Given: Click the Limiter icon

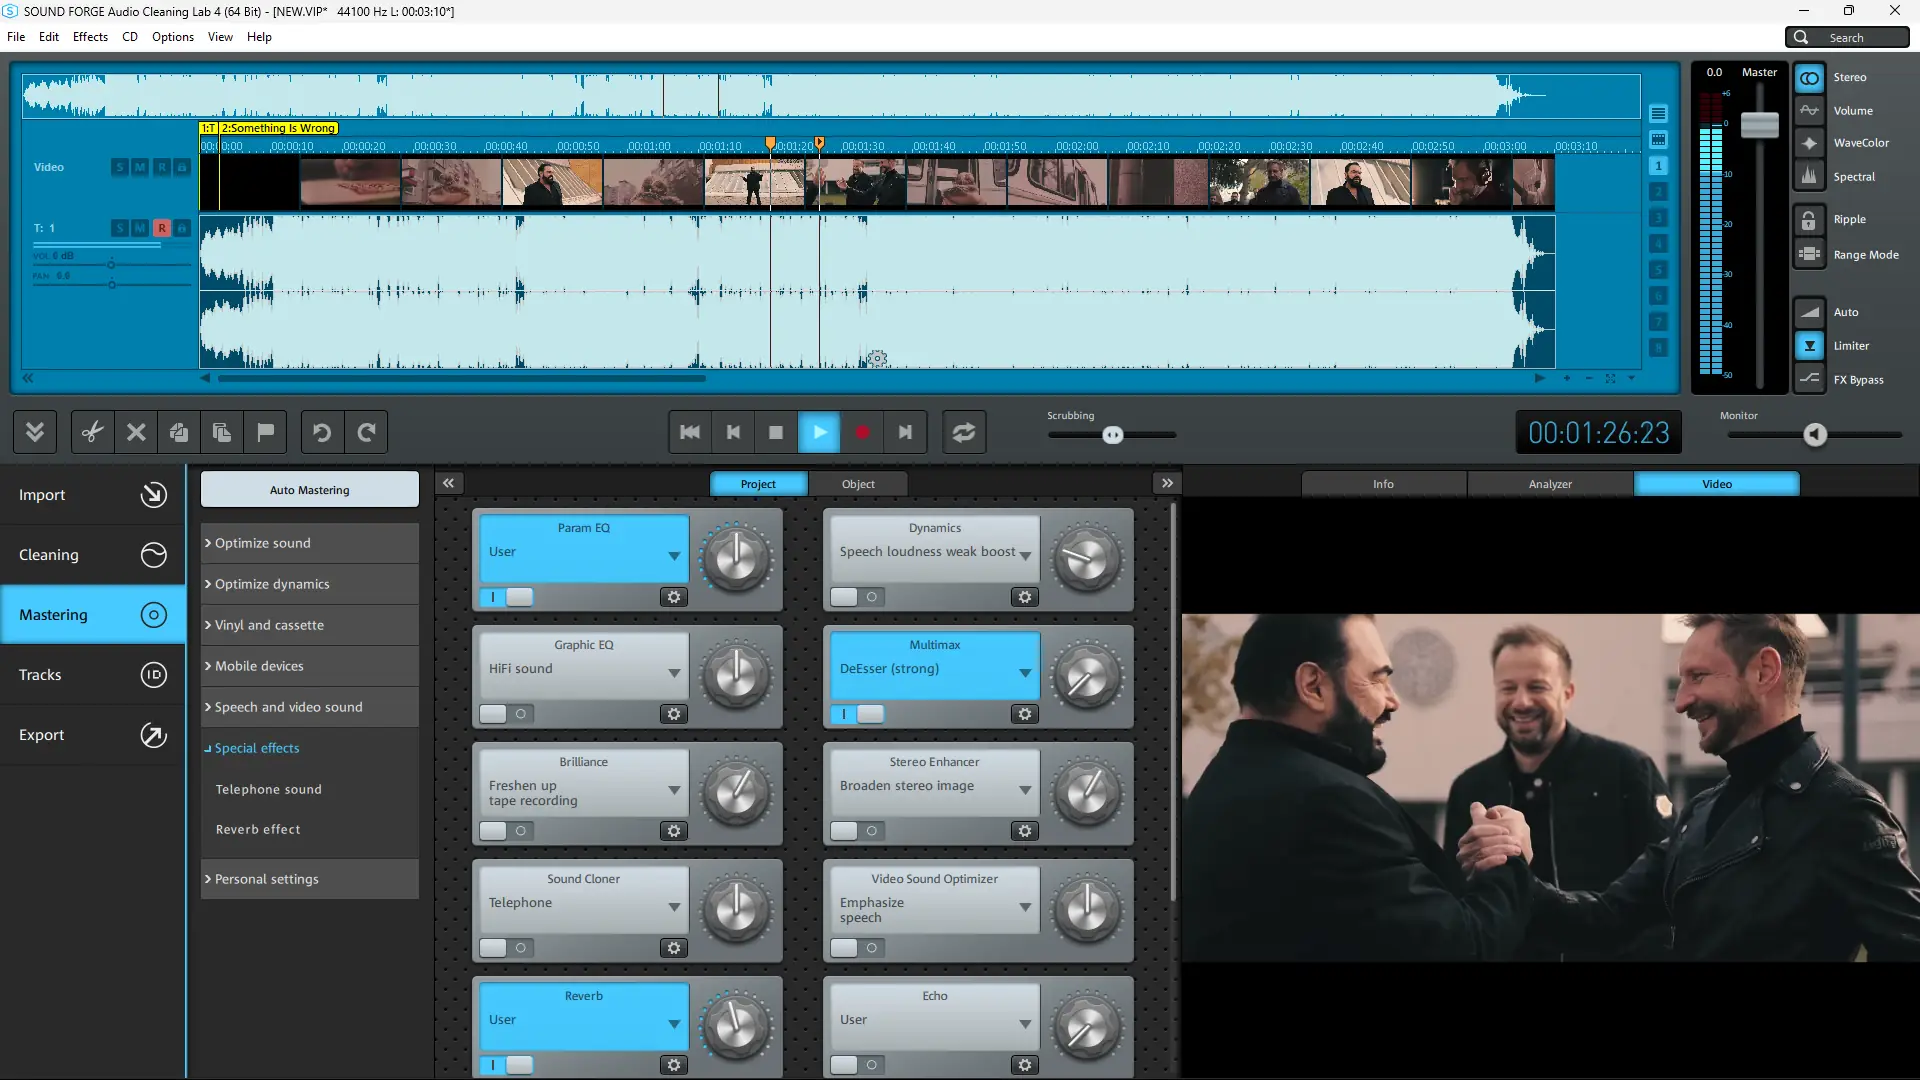Looking at the screenshot, I should point(1809,346).
